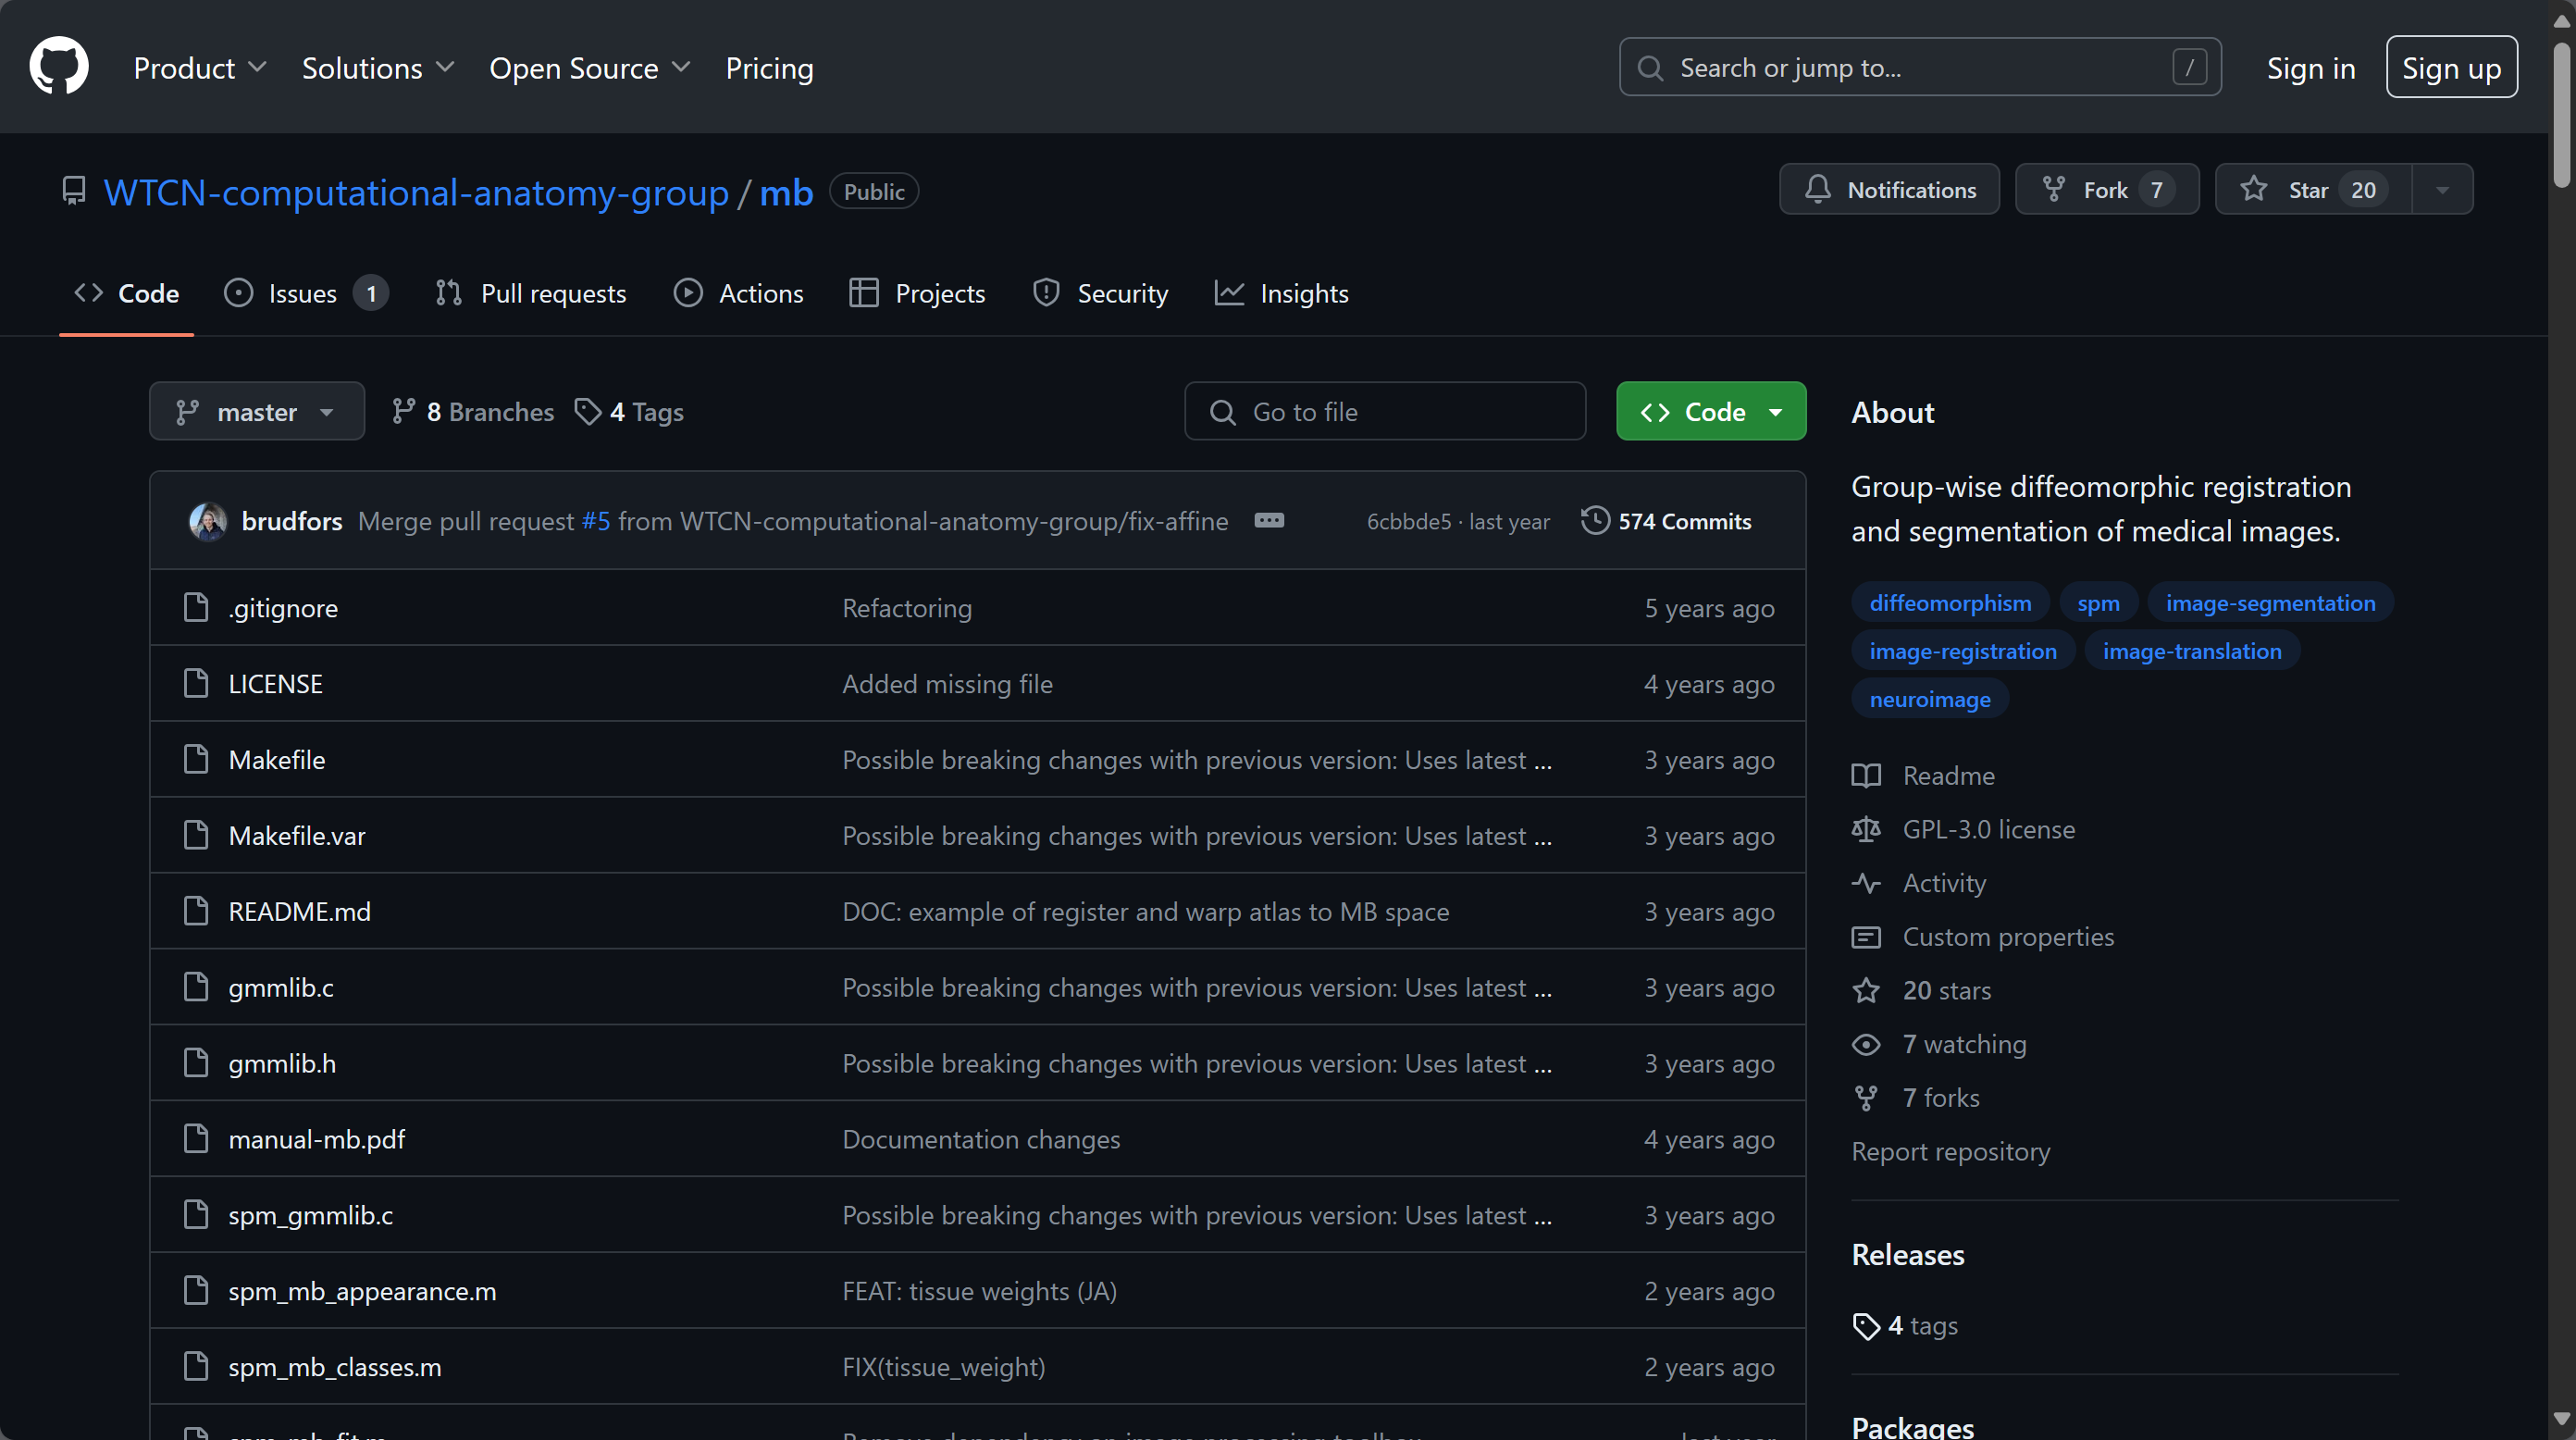
Task: Click the GPL-3.0 license scale icon
Action: (1866, 829)
